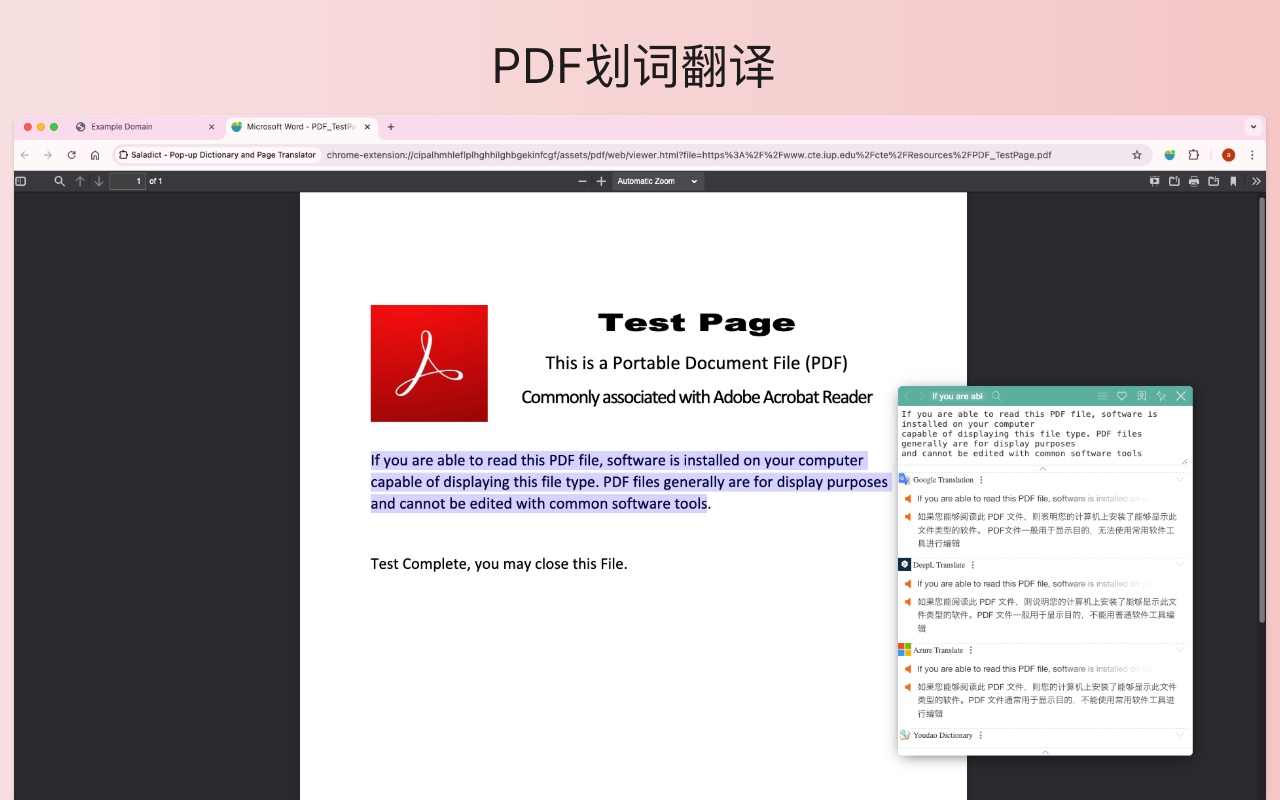The width and height of the screenshot is (1280, 800).
Task: Start a new search in the Saladict panel
Action: [x=996, y=395]
